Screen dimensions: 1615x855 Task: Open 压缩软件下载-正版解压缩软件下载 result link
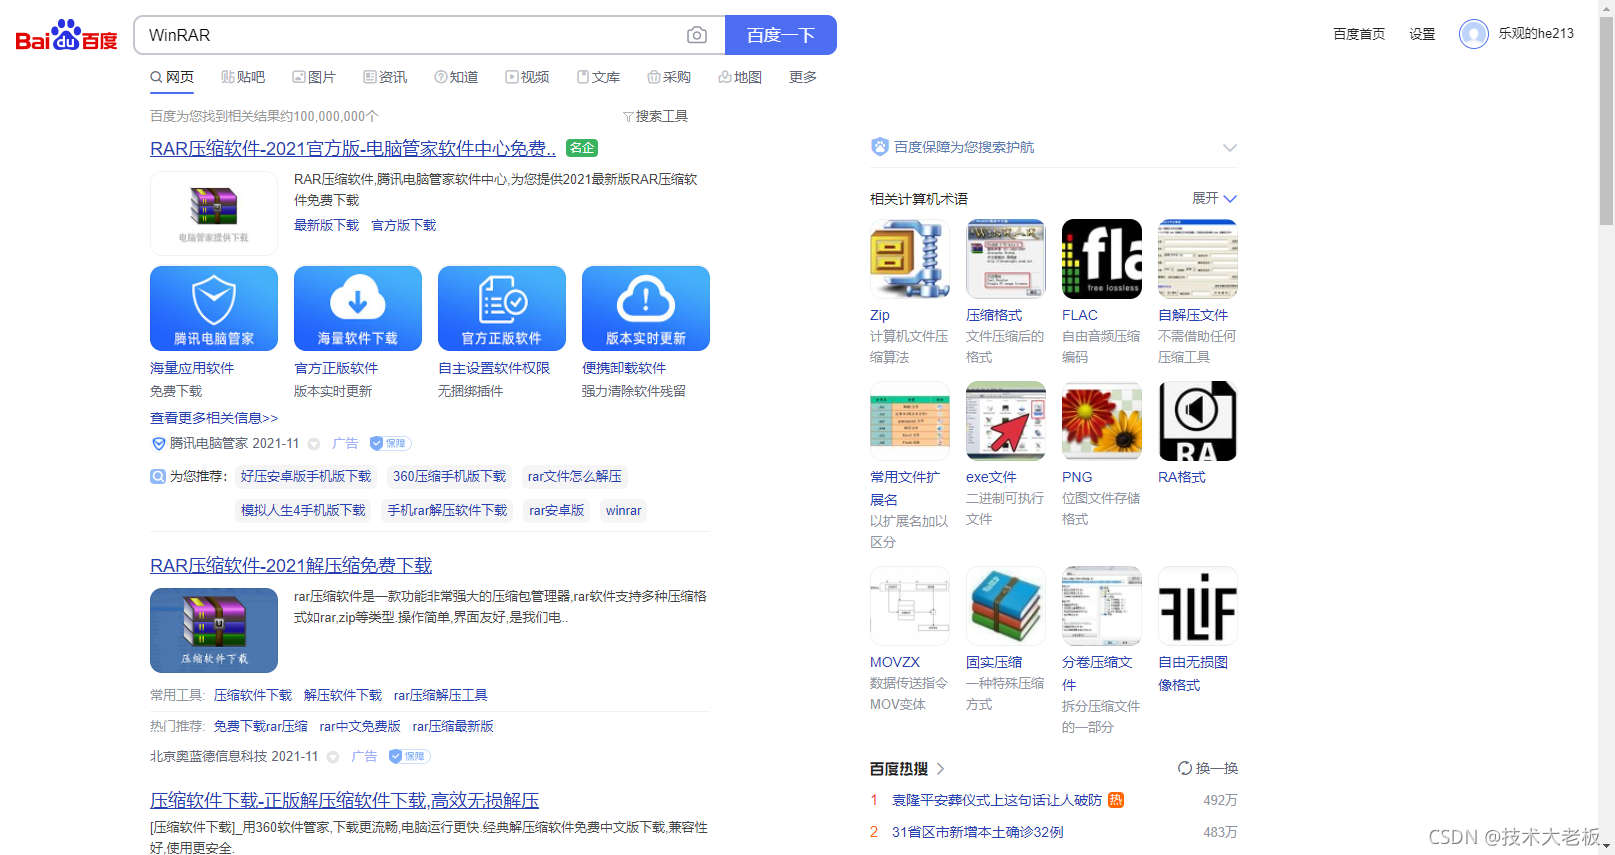345,800
